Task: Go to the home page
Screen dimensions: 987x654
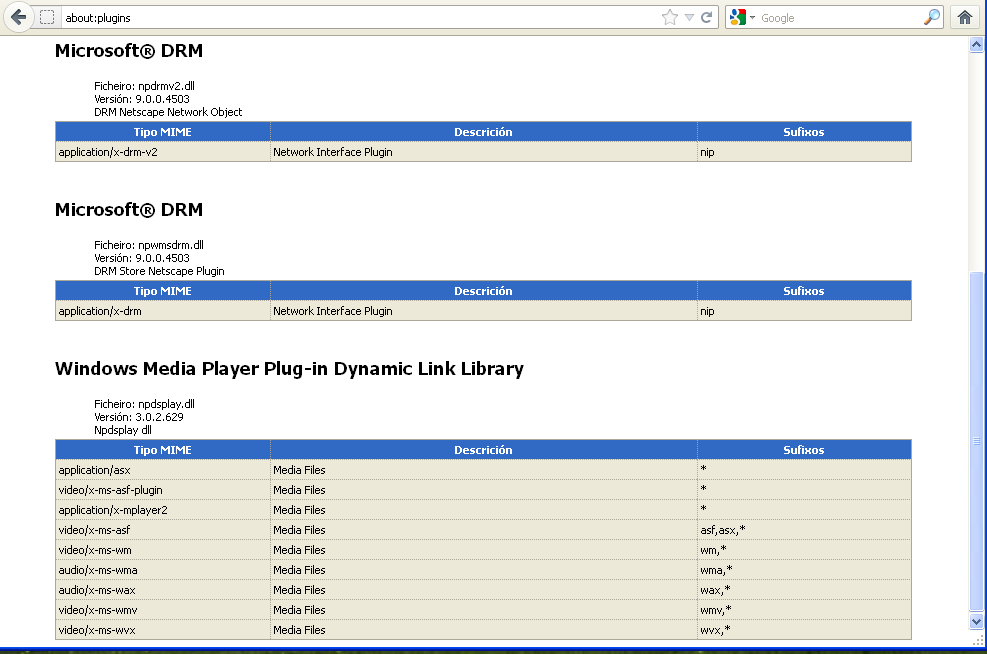Action: (965, 17)
